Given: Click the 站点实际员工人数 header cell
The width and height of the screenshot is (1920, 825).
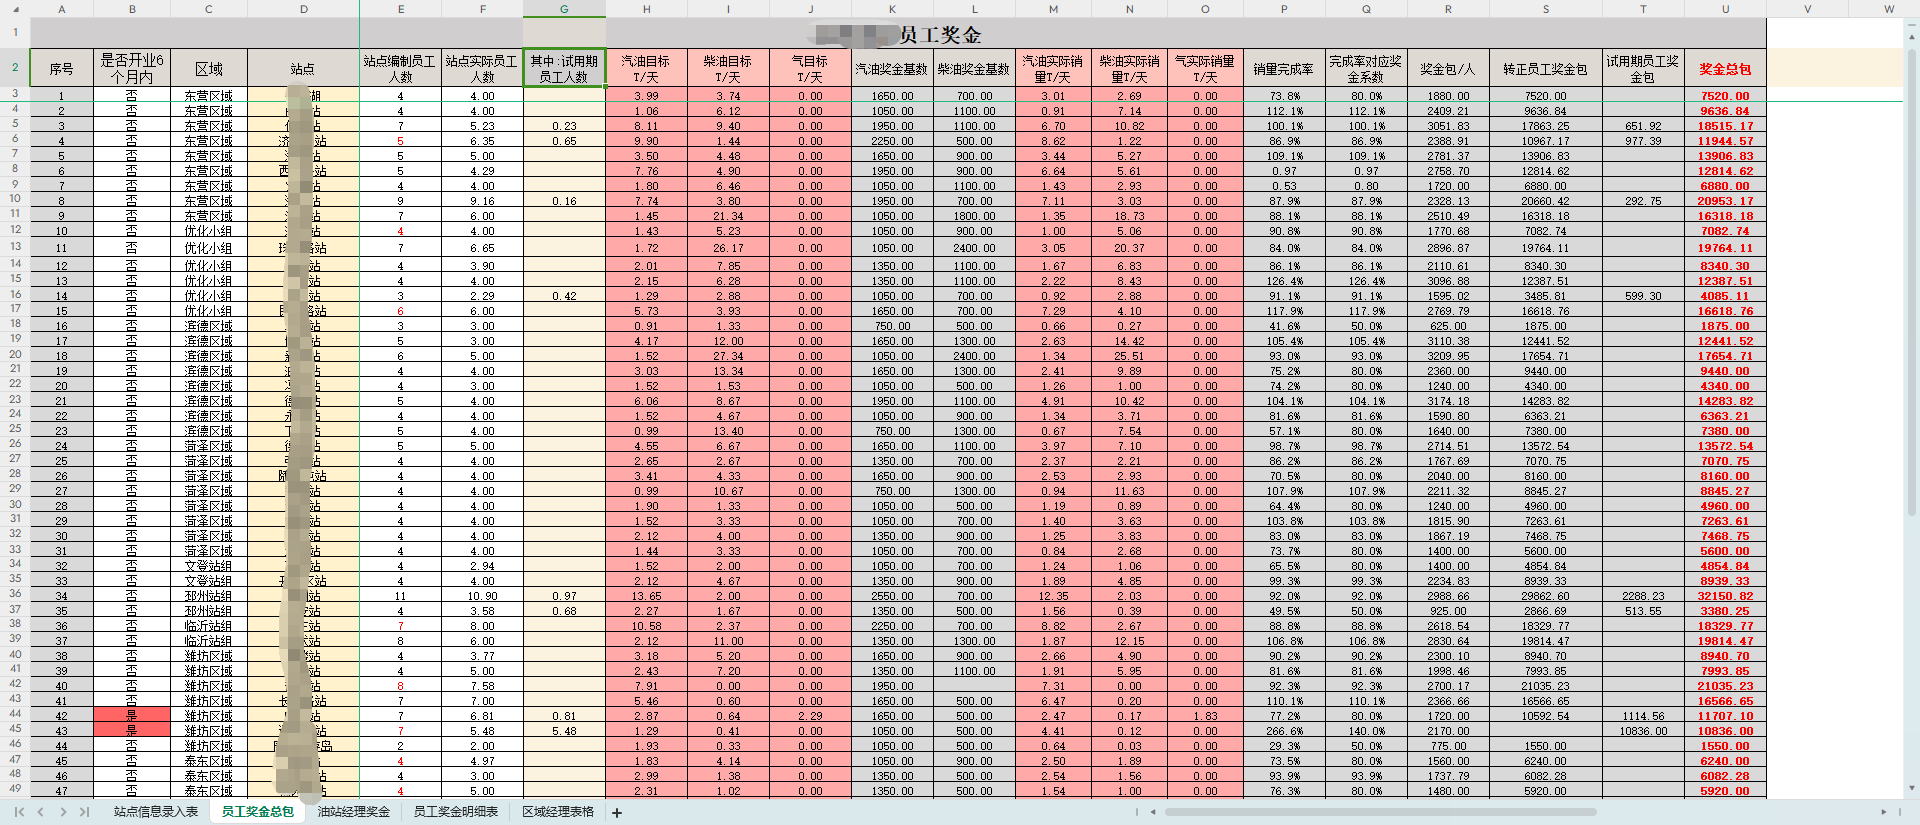Looking at the screenshot, I should (482, 69).
